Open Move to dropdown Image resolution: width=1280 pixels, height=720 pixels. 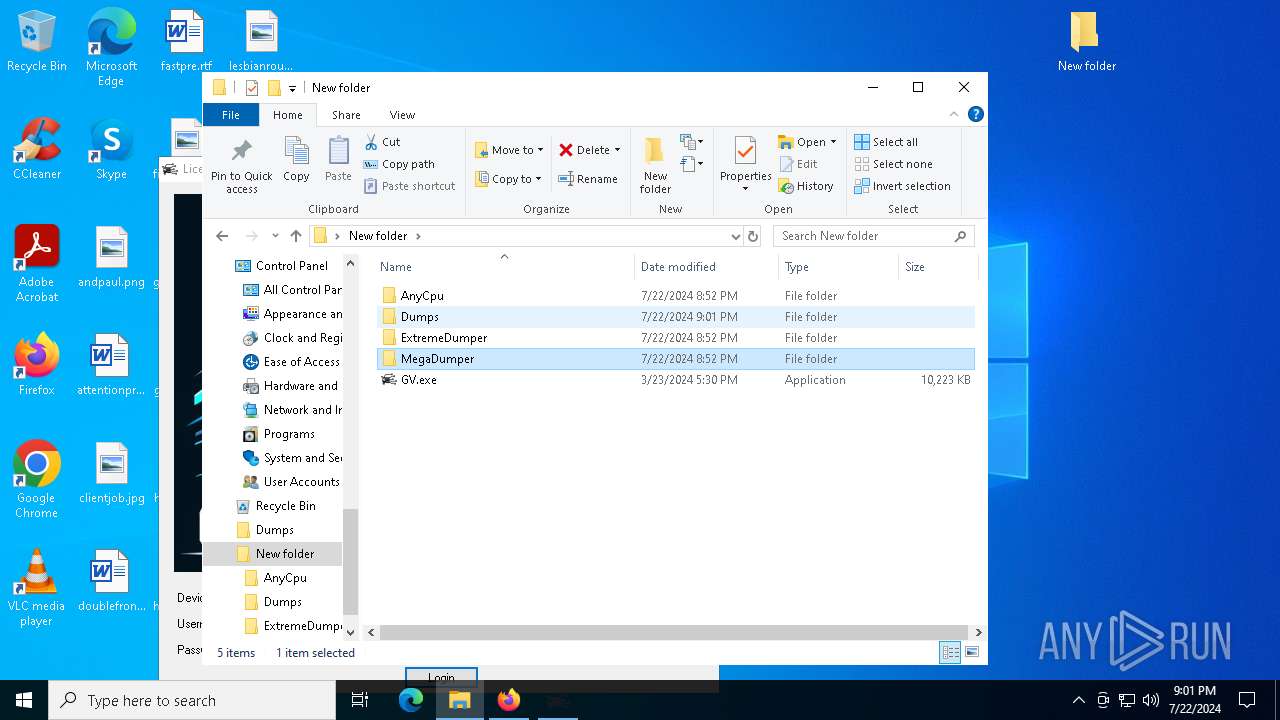509,150
